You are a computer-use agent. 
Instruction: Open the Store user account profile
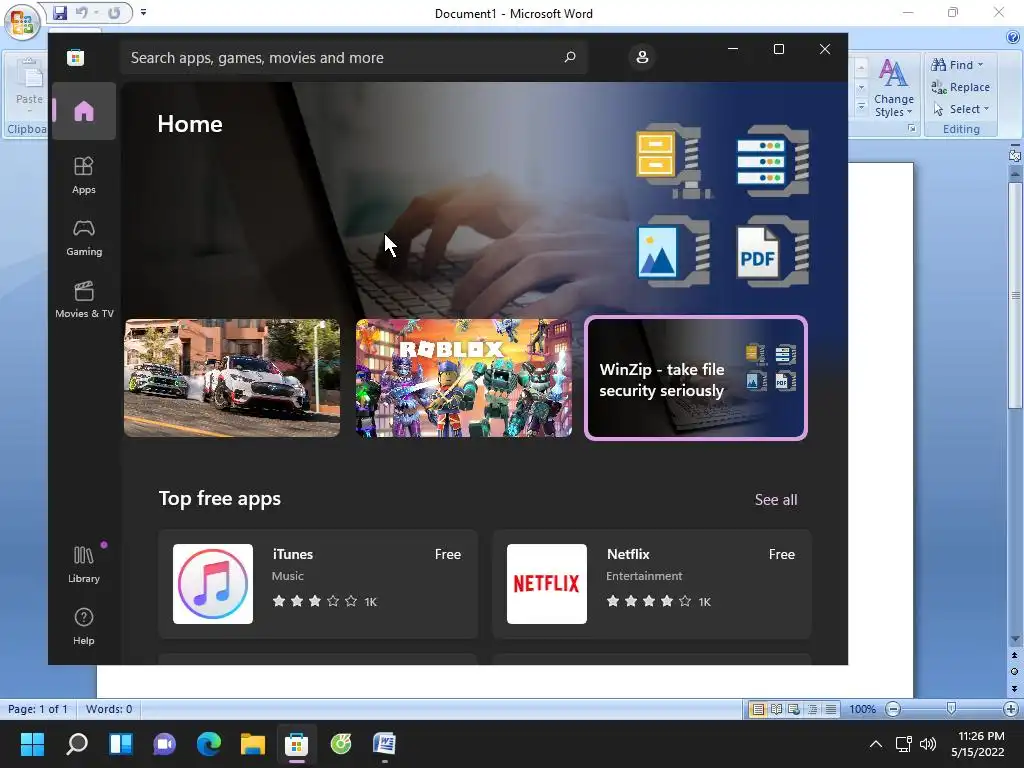click(x=642, y=57)
